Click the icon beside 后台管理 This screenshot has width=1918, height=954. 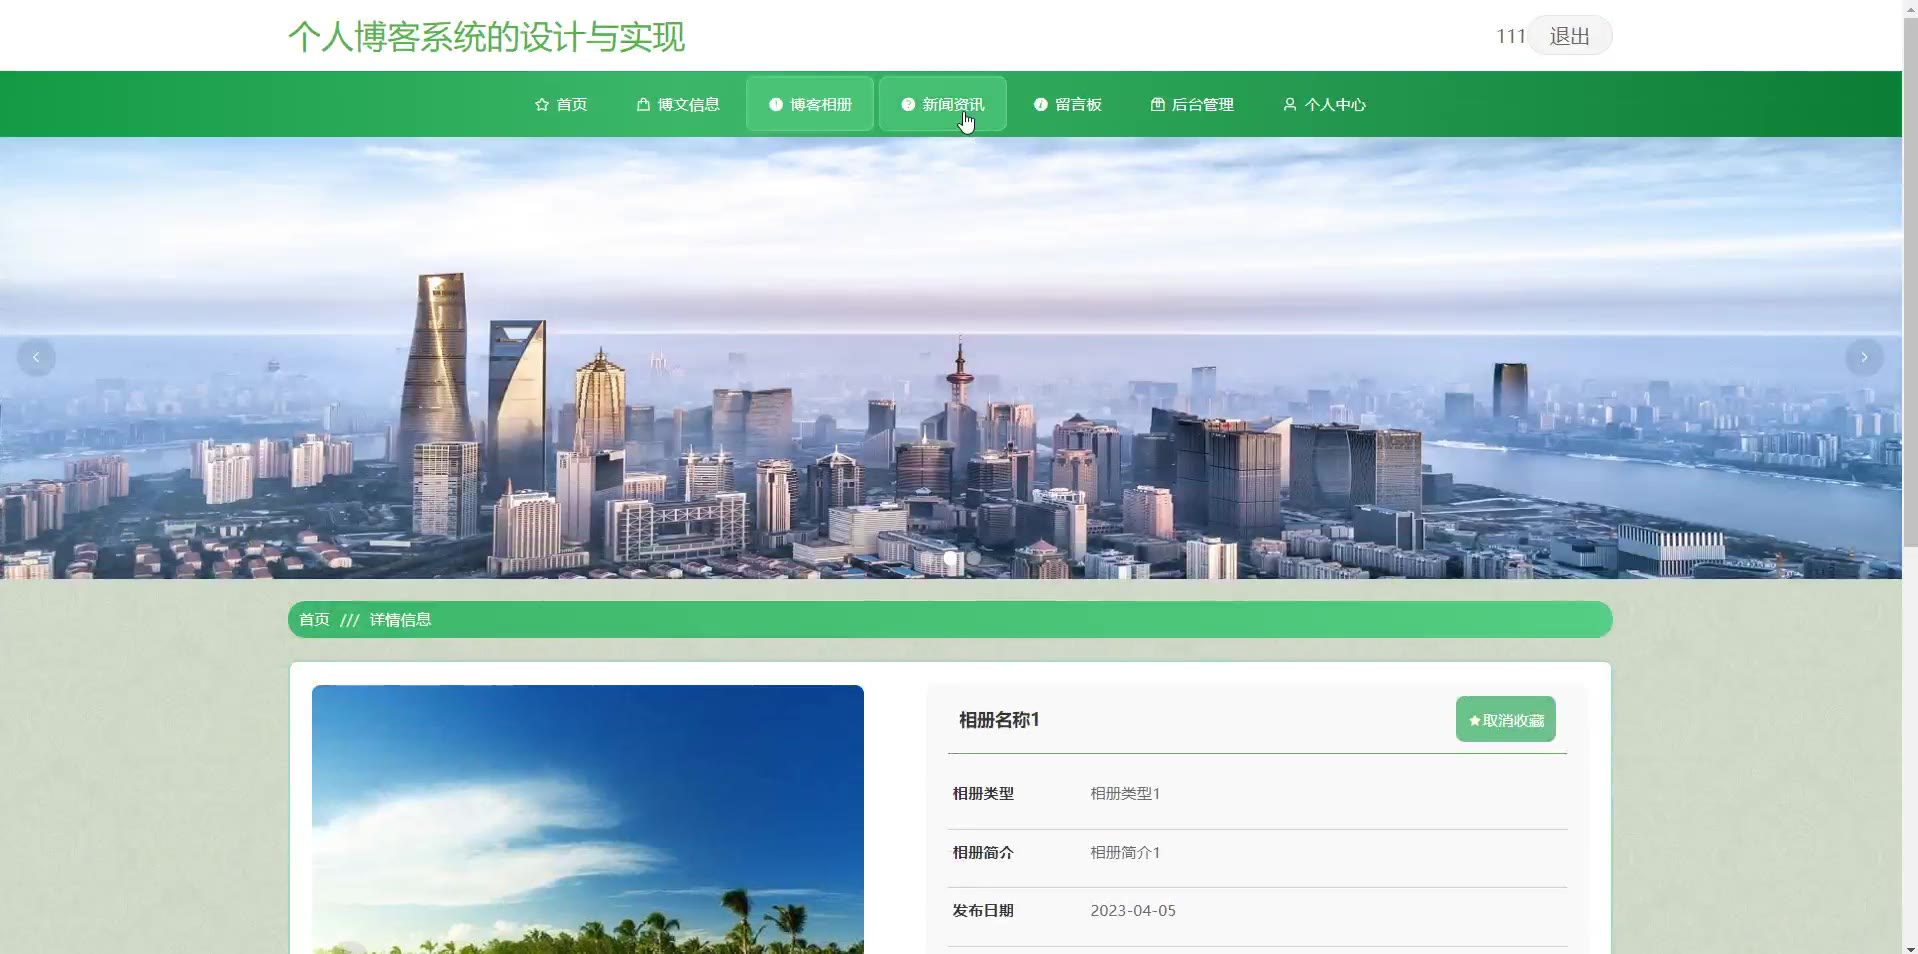tap(1157, 104)
